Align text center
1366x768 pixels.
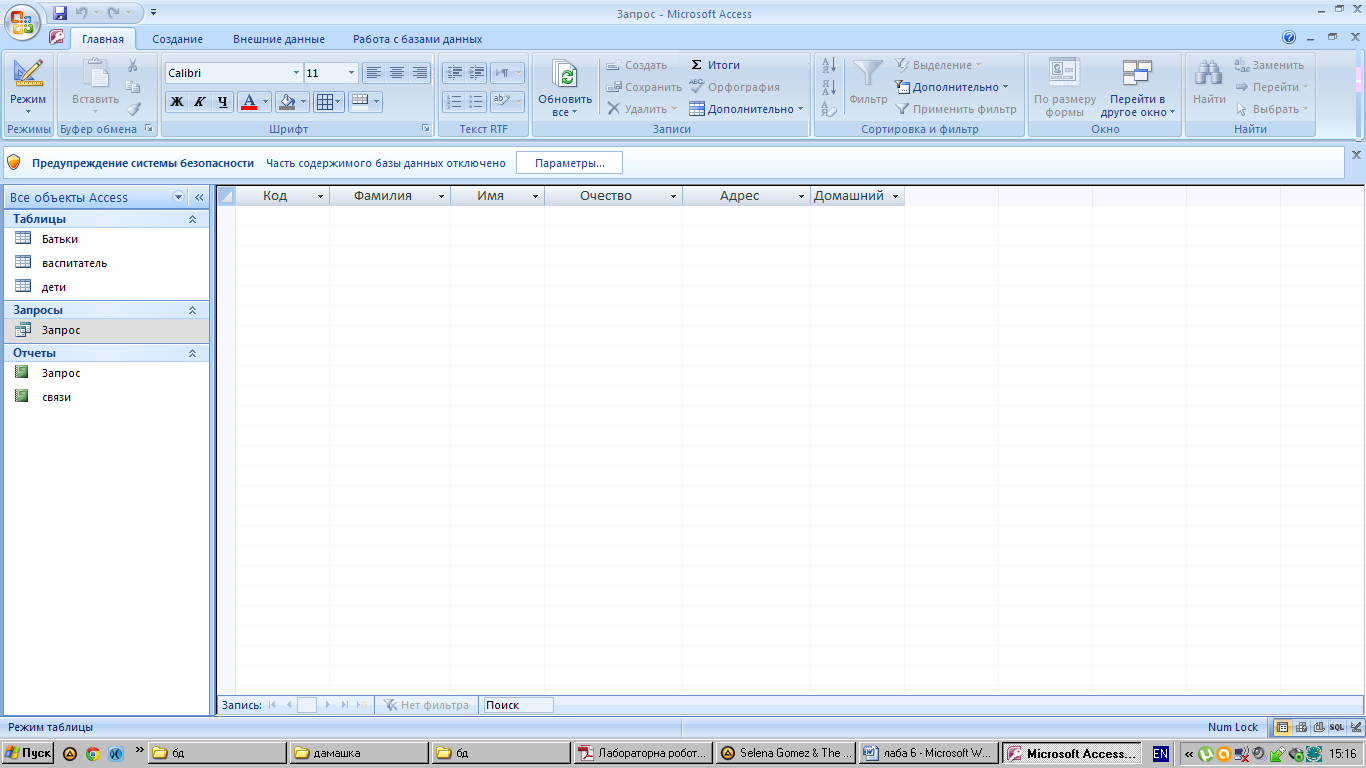click(397, 73)
